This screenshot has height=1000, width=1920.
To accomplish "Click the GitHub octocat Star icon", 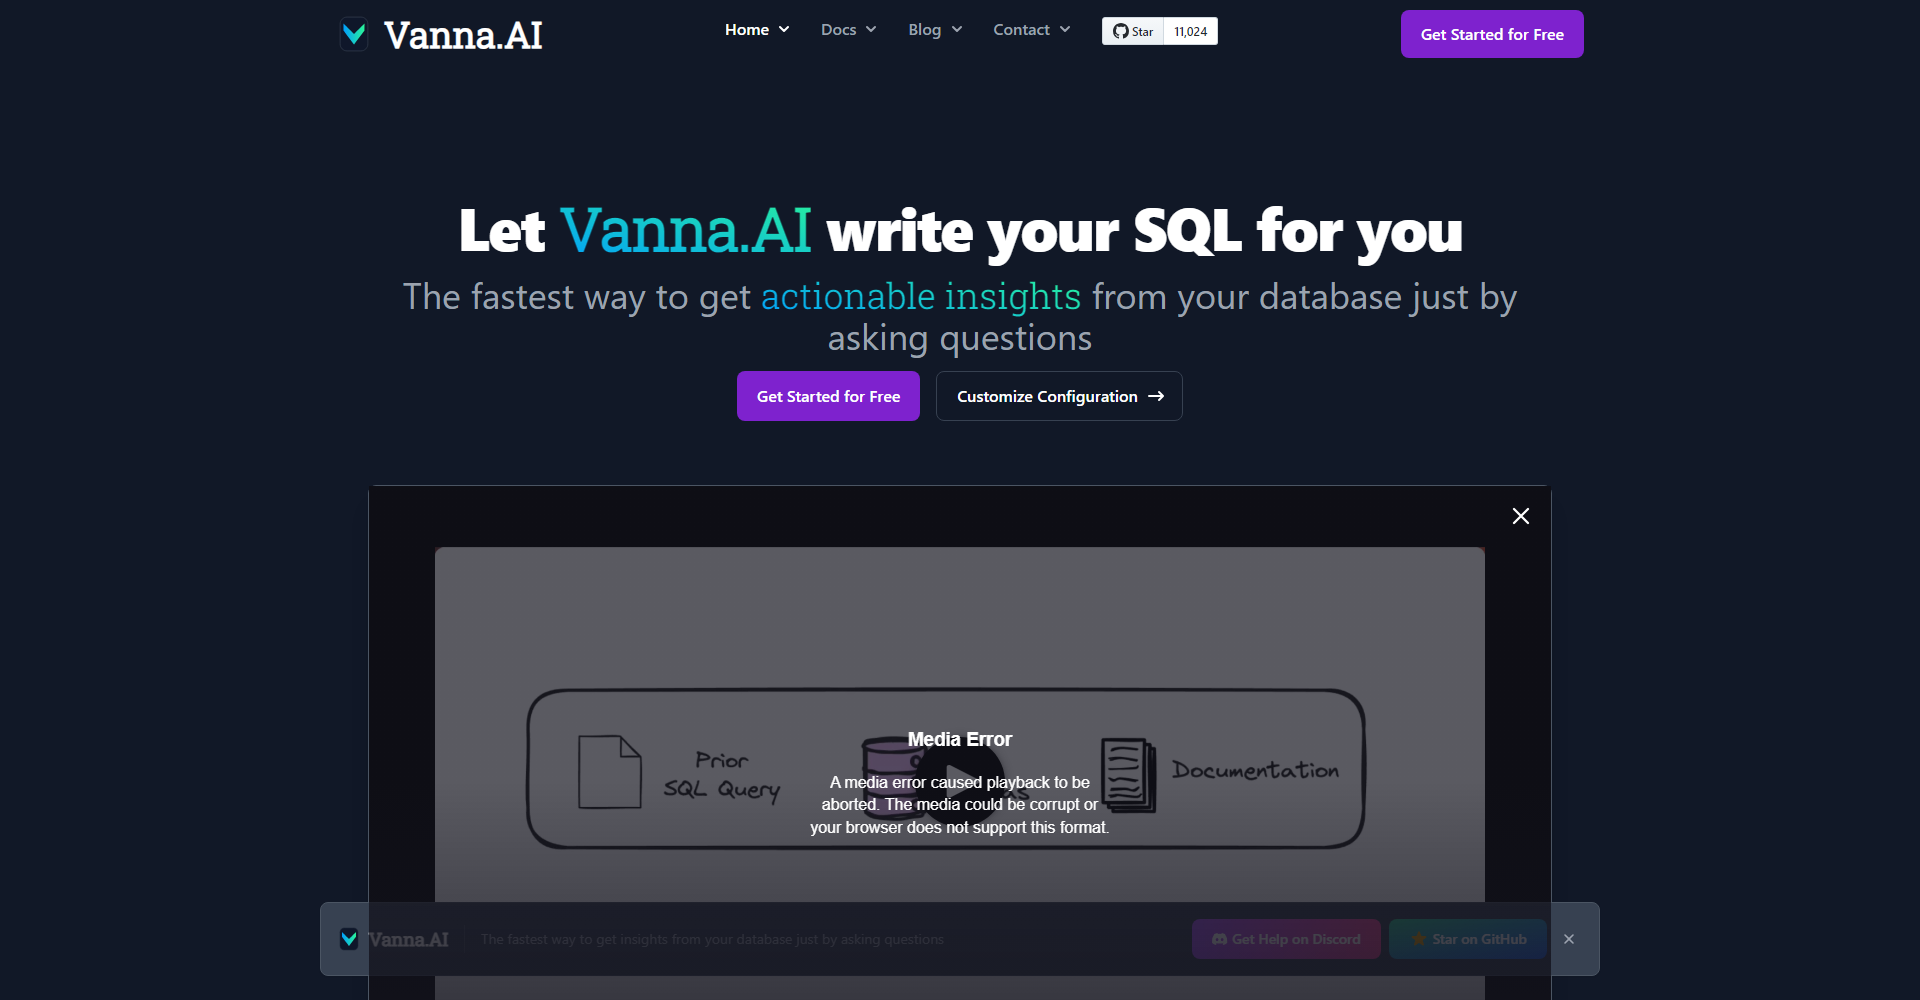I will 1120,31.
